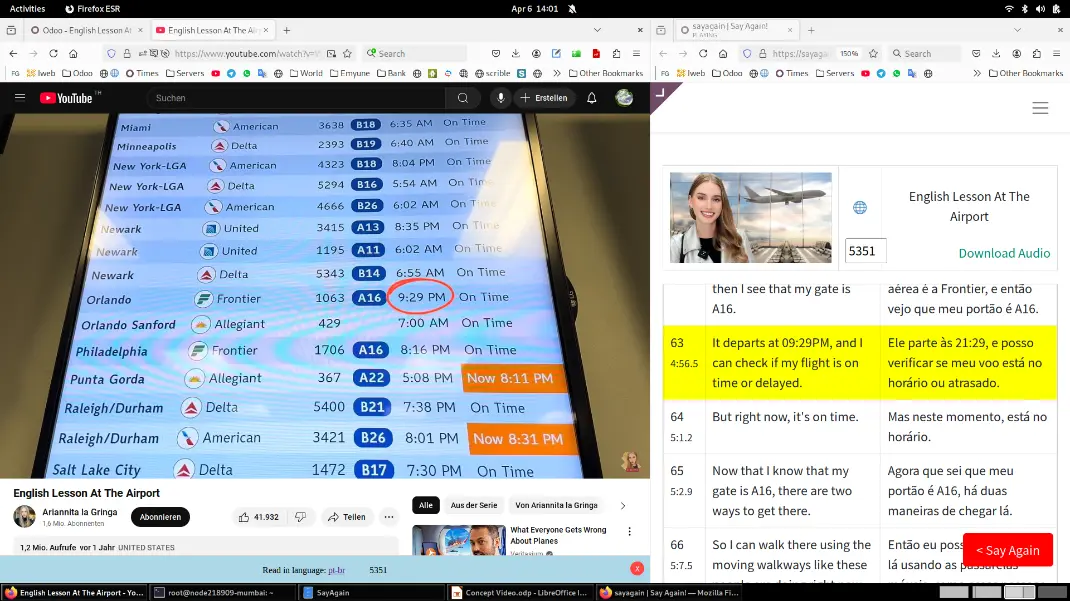Open the 'Download Audio' link

(1004, 253)
